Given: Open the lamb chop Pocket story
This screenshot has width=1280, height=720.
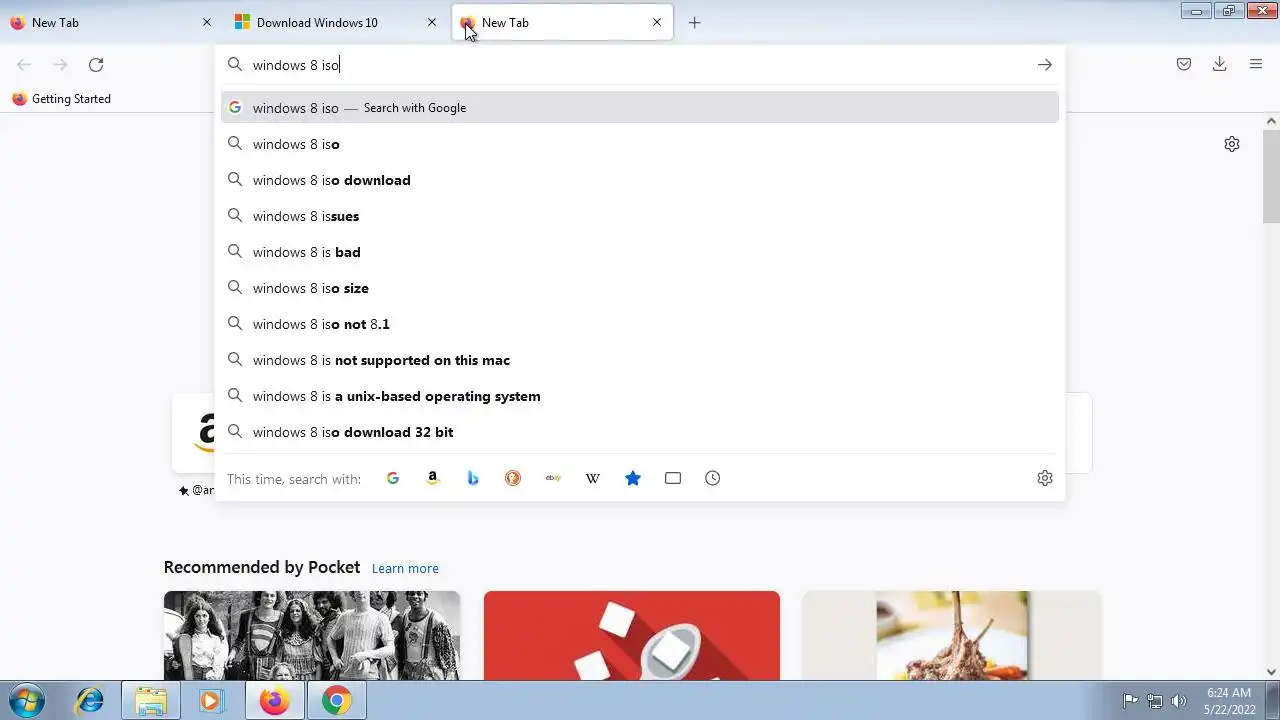Looking at the screenshot, I should [951, 635].
